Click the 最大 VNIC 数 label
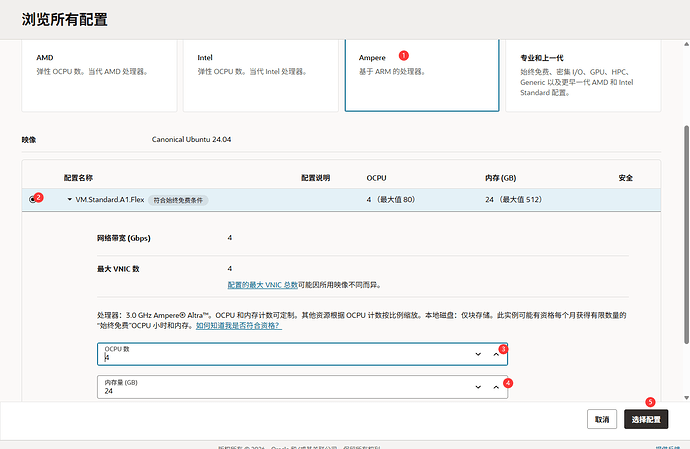This screenshot has width=690, height=449. 118,269
